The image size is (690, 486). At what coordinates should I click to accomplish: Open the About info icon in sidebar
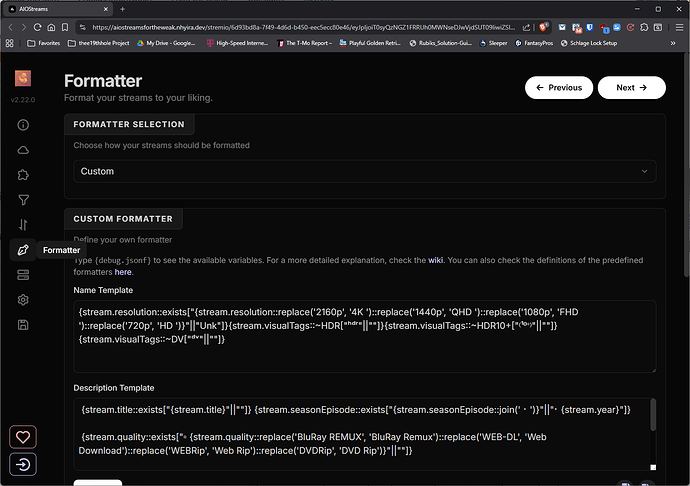[x=23, y=125]
